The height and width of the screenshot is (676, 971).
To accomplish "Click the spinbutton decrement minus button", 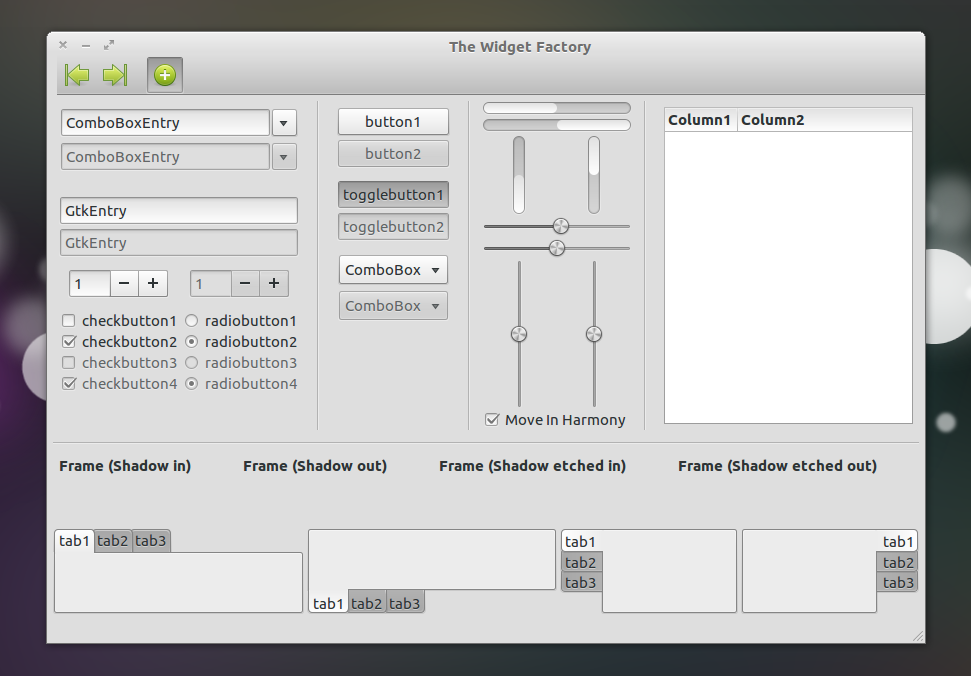I will click(123, 283).
